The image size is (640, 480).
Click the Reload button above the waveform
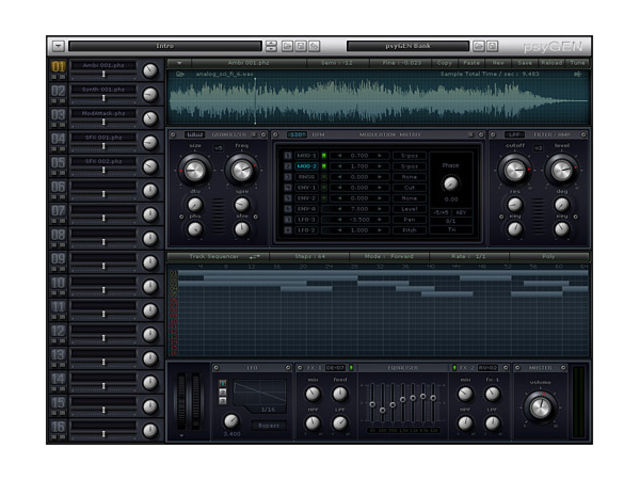pos(551,63)
